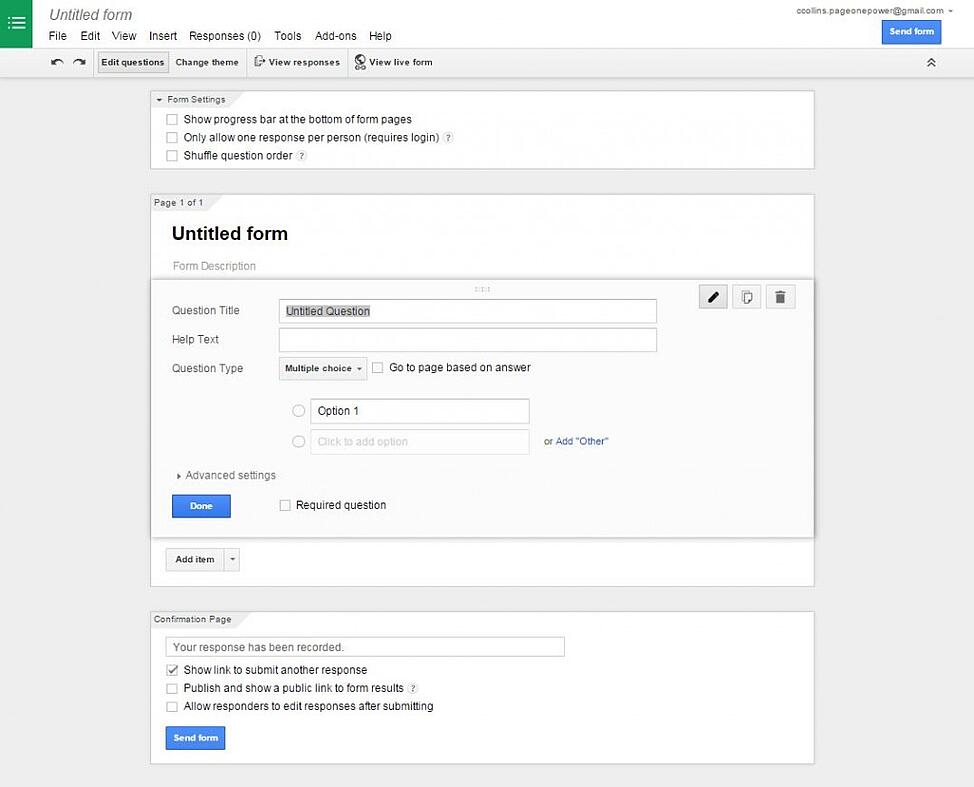Enable Show progress bar at bottom of pages
974x787 pixels.
pos(171,119)
